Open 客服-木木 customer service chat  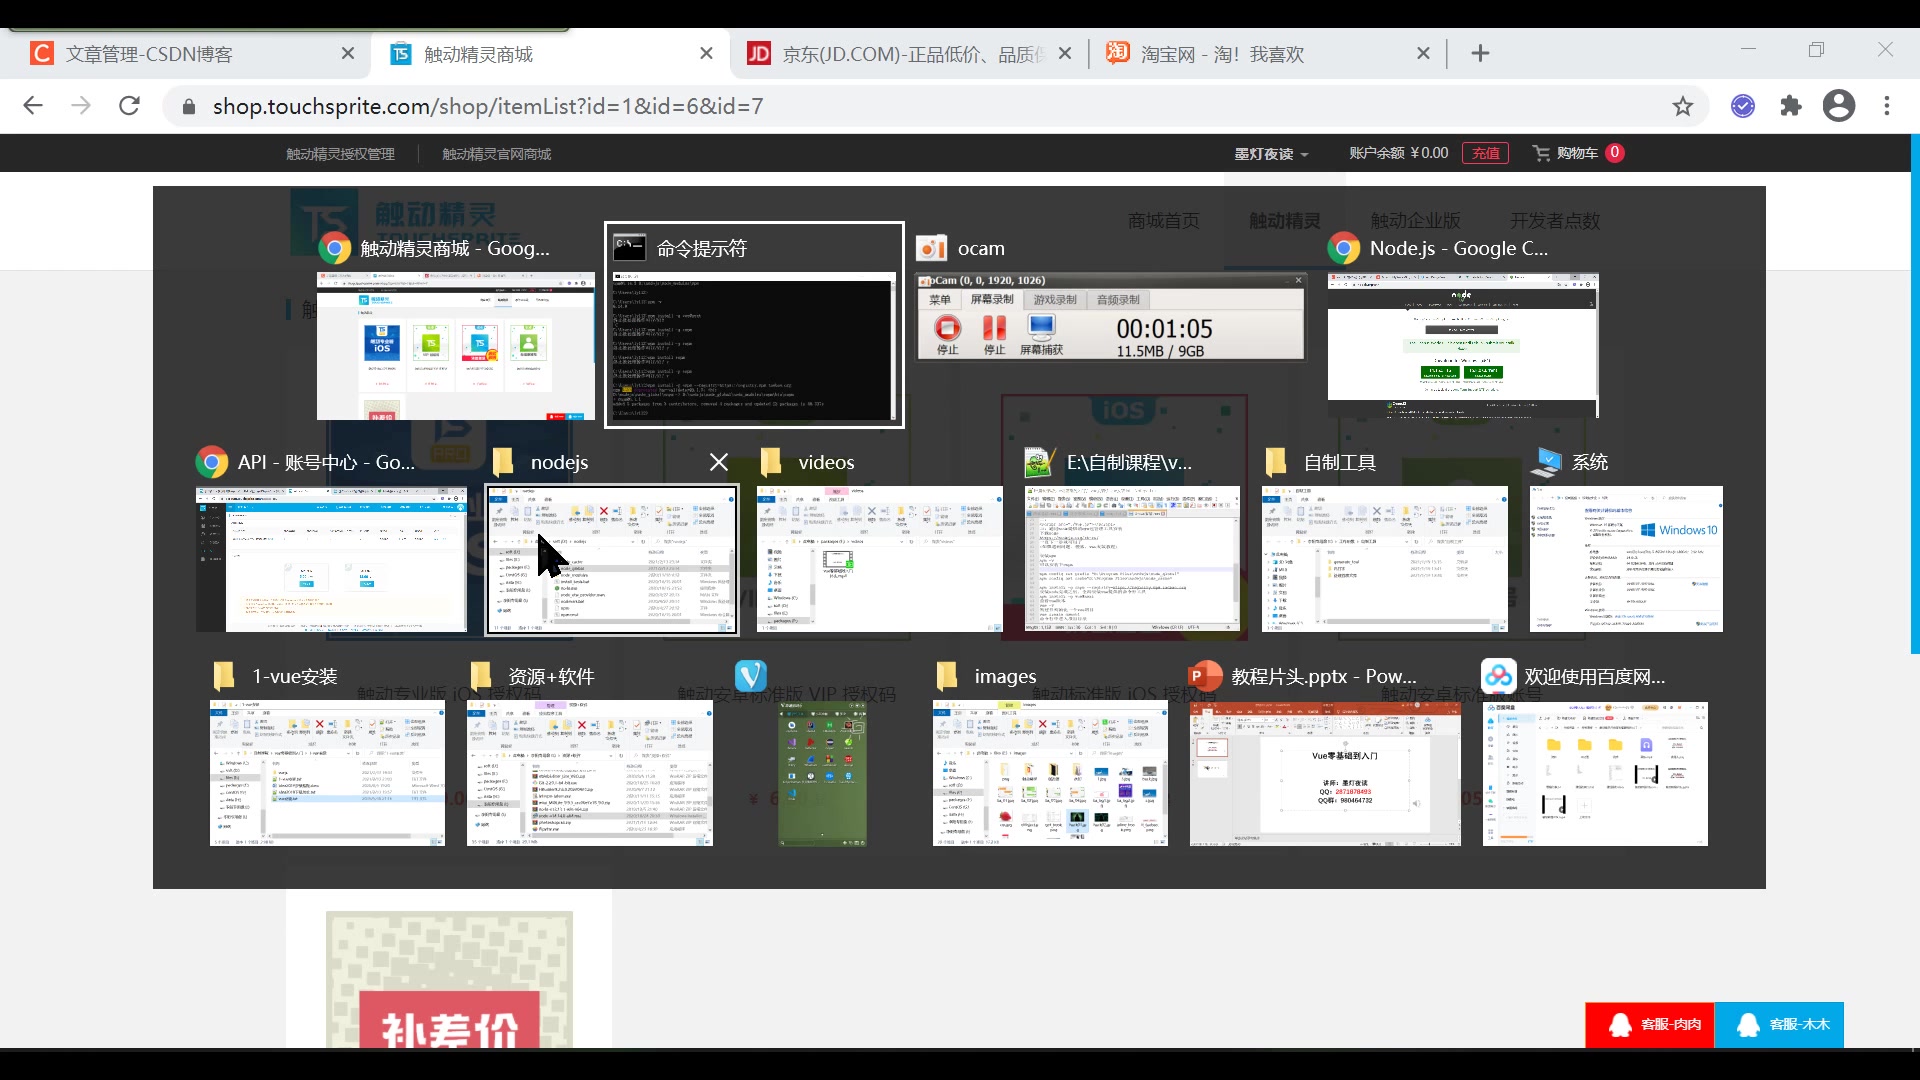click(x=1779, y=1025)
